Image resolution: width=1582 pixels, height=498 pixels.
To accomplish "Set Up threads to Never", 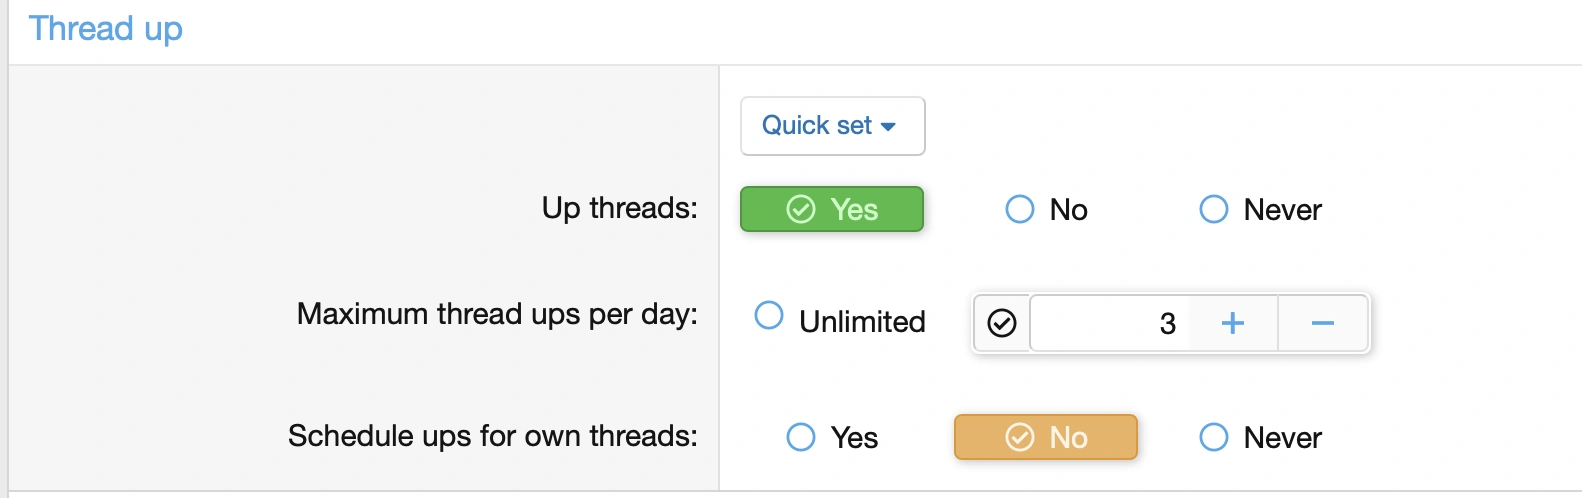I will [1214, 209].
